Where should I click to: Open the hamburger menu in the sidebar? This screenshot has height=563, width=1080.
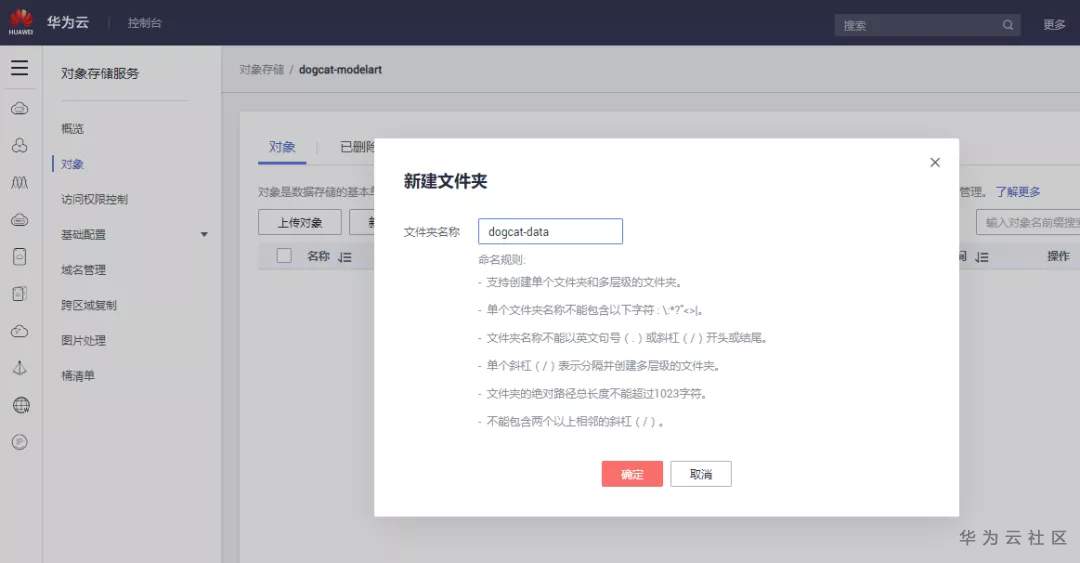(20, 68)
